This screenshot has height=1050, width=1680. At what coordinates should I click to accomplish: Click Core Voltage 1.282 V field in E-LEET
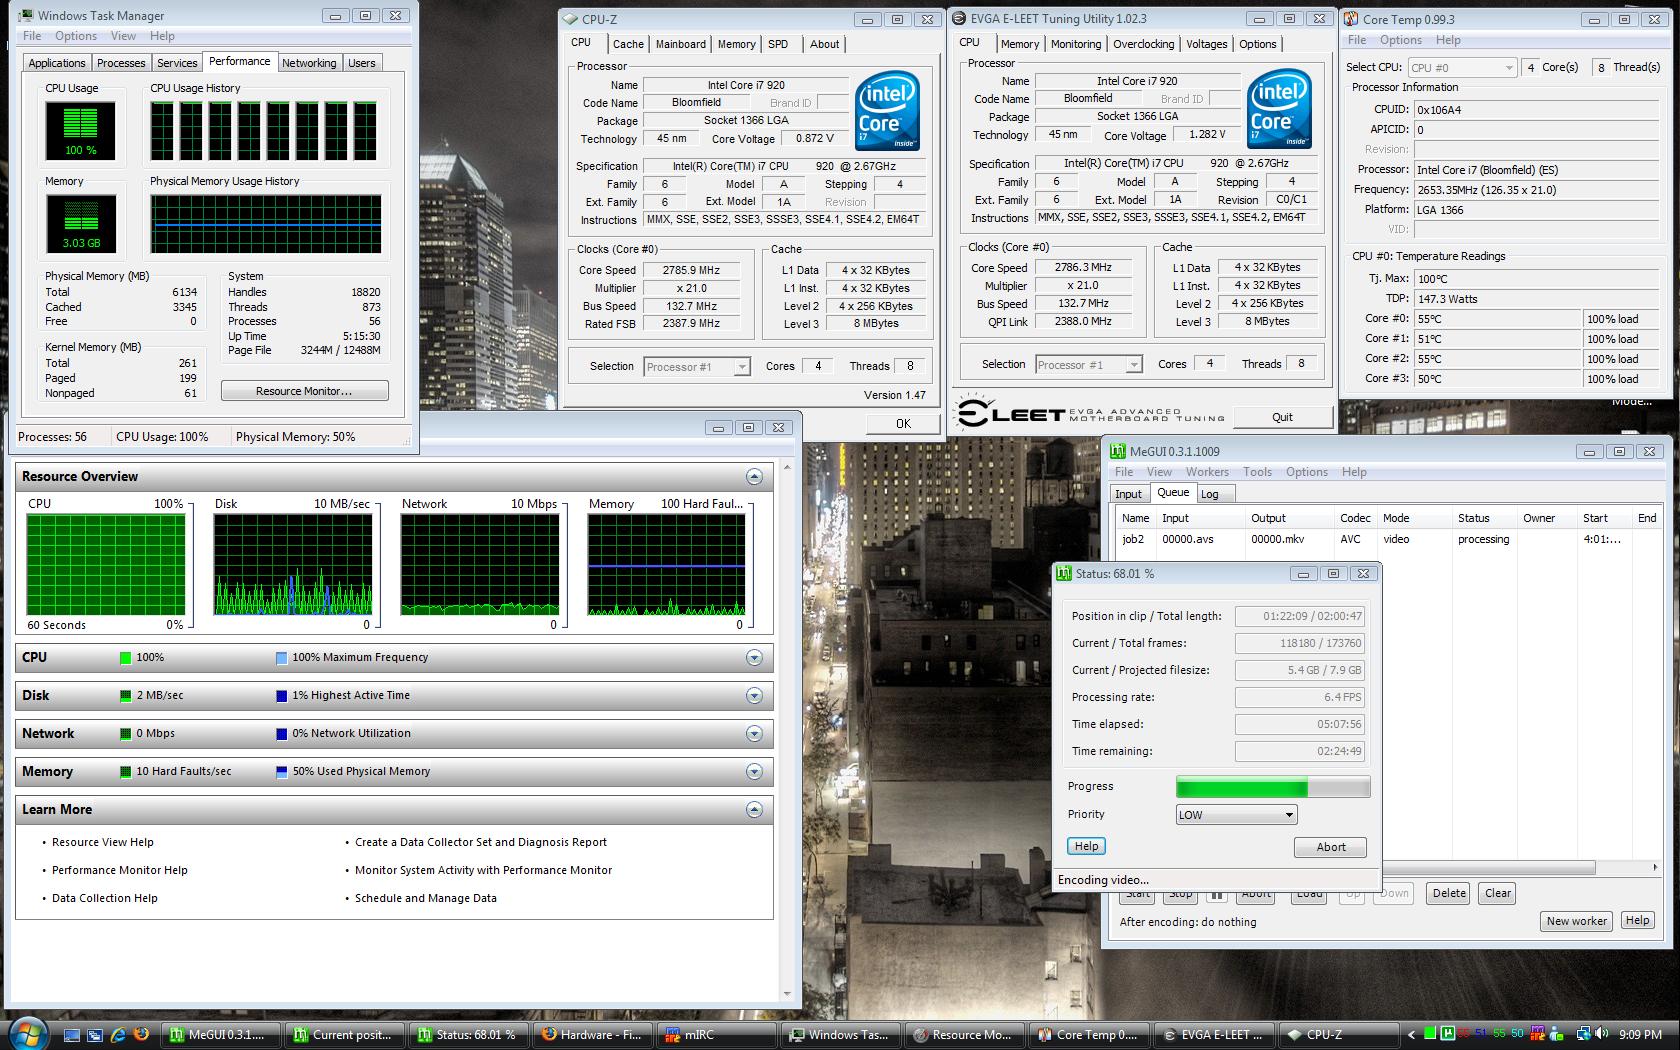1207,134
